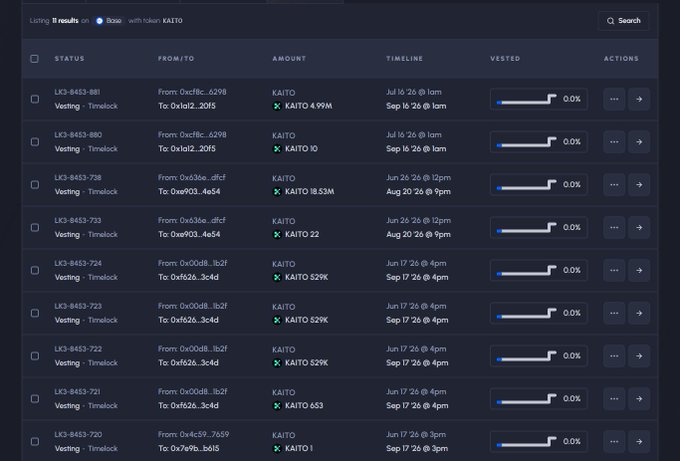Check the box for LK3-8453-881

[35, 99]
